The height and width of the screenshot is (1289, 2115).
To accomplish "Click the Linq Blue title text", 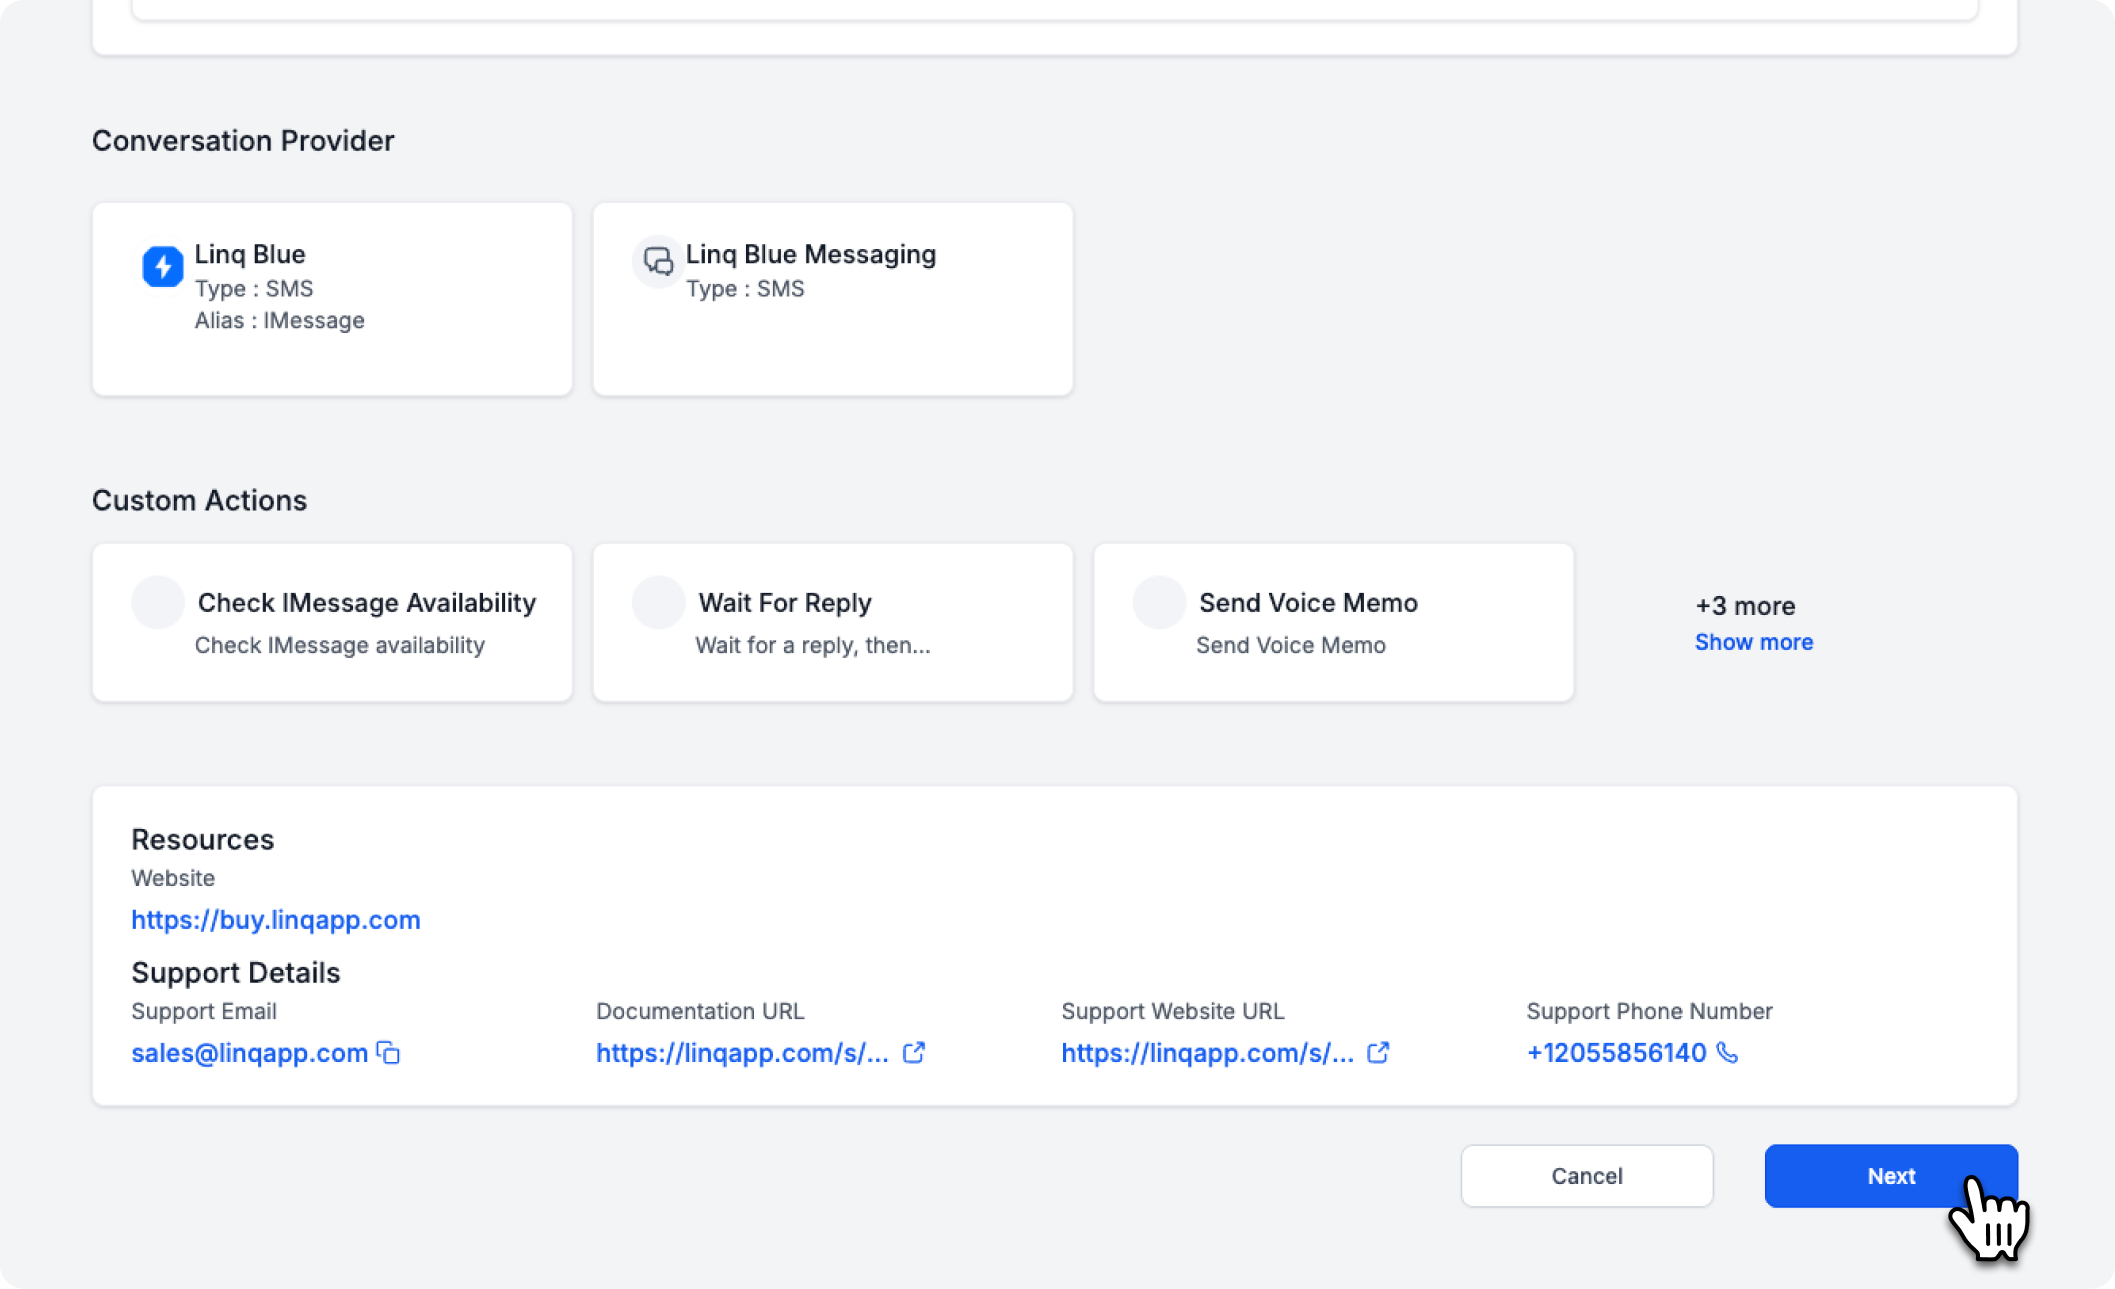I will (250, 254).
